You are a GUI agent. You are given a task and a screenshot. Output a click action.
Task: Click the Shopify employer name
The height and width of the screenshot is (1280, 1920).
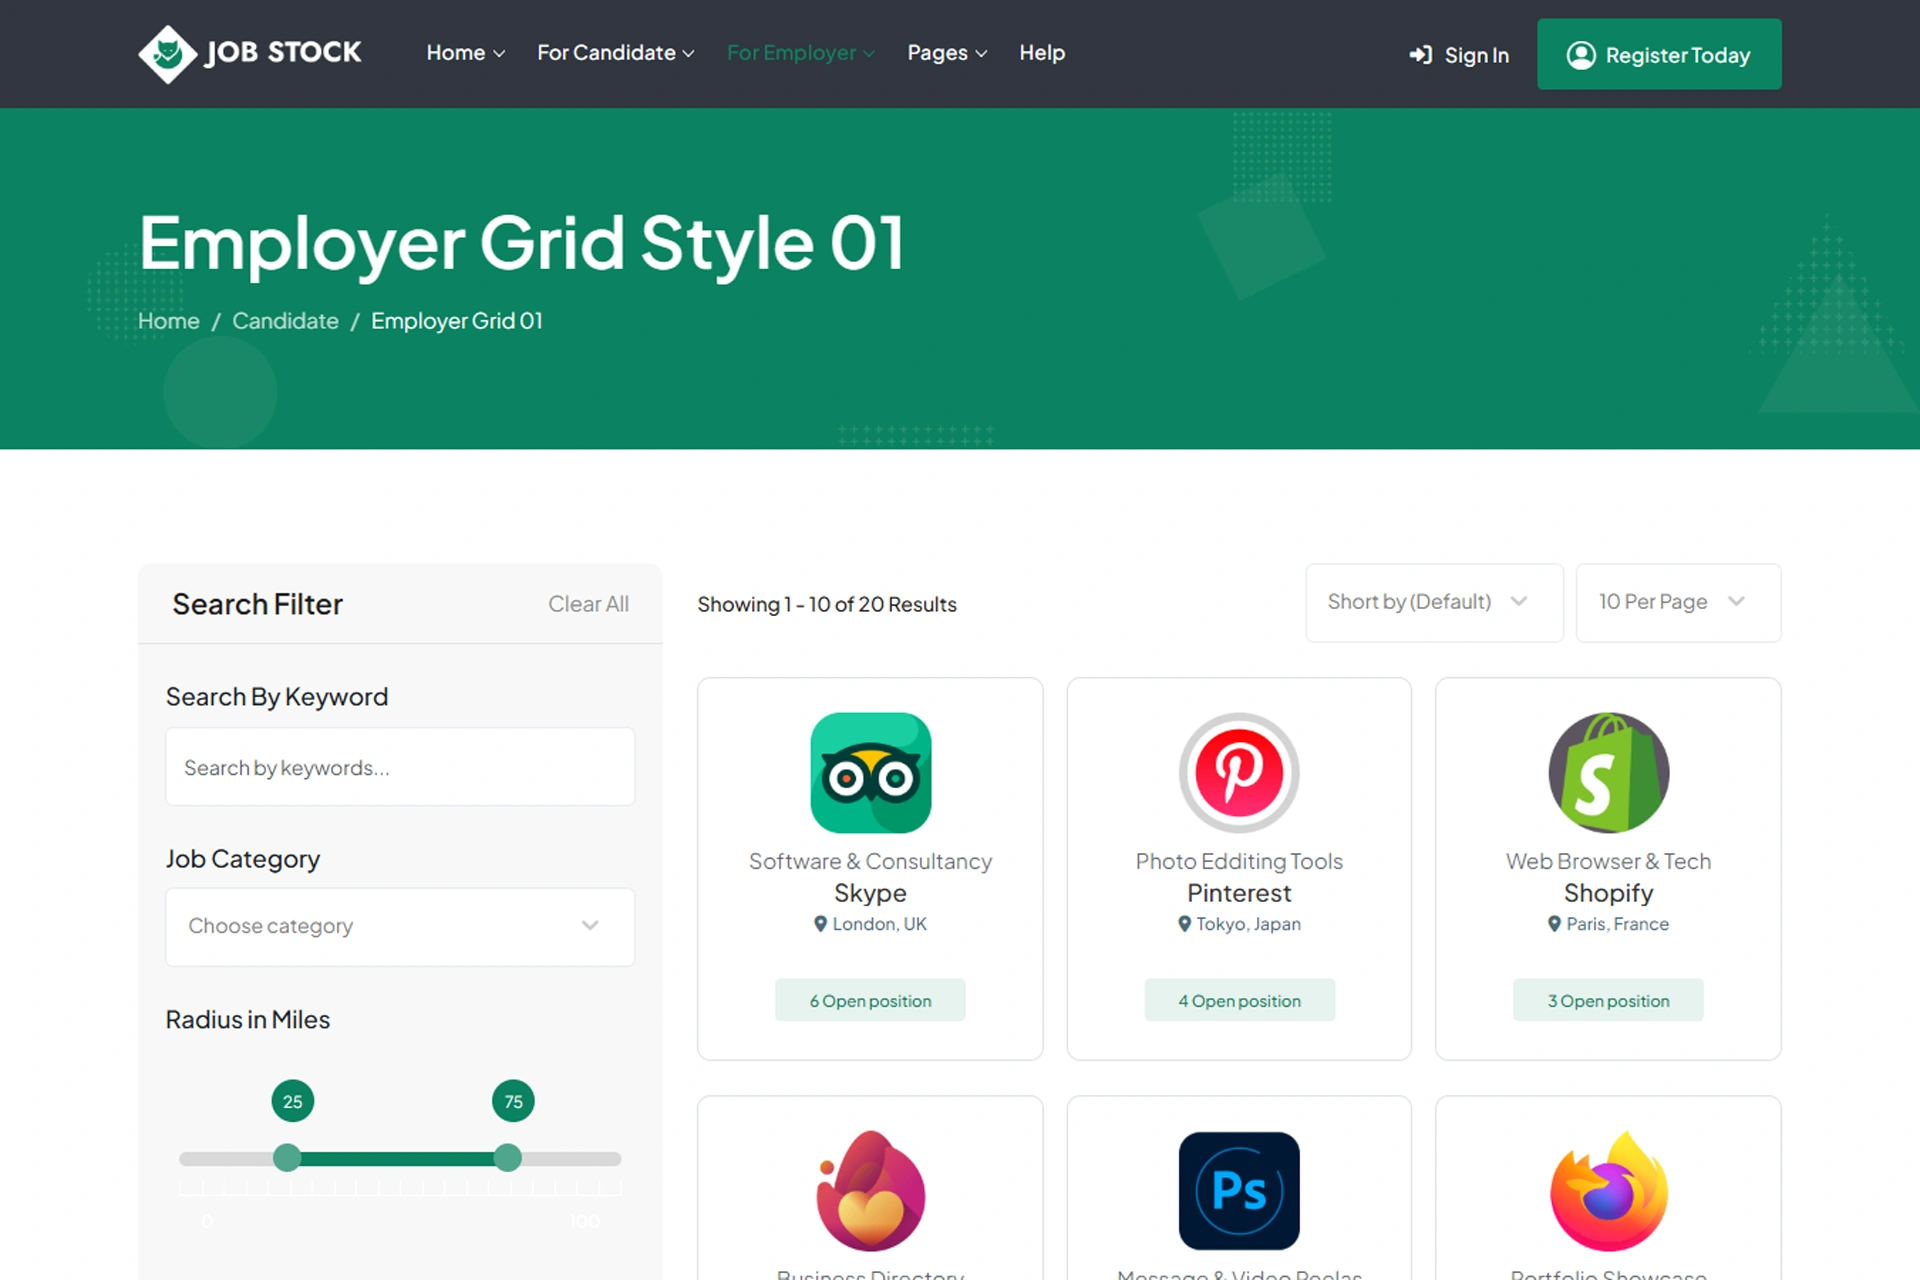[1608, 893]
